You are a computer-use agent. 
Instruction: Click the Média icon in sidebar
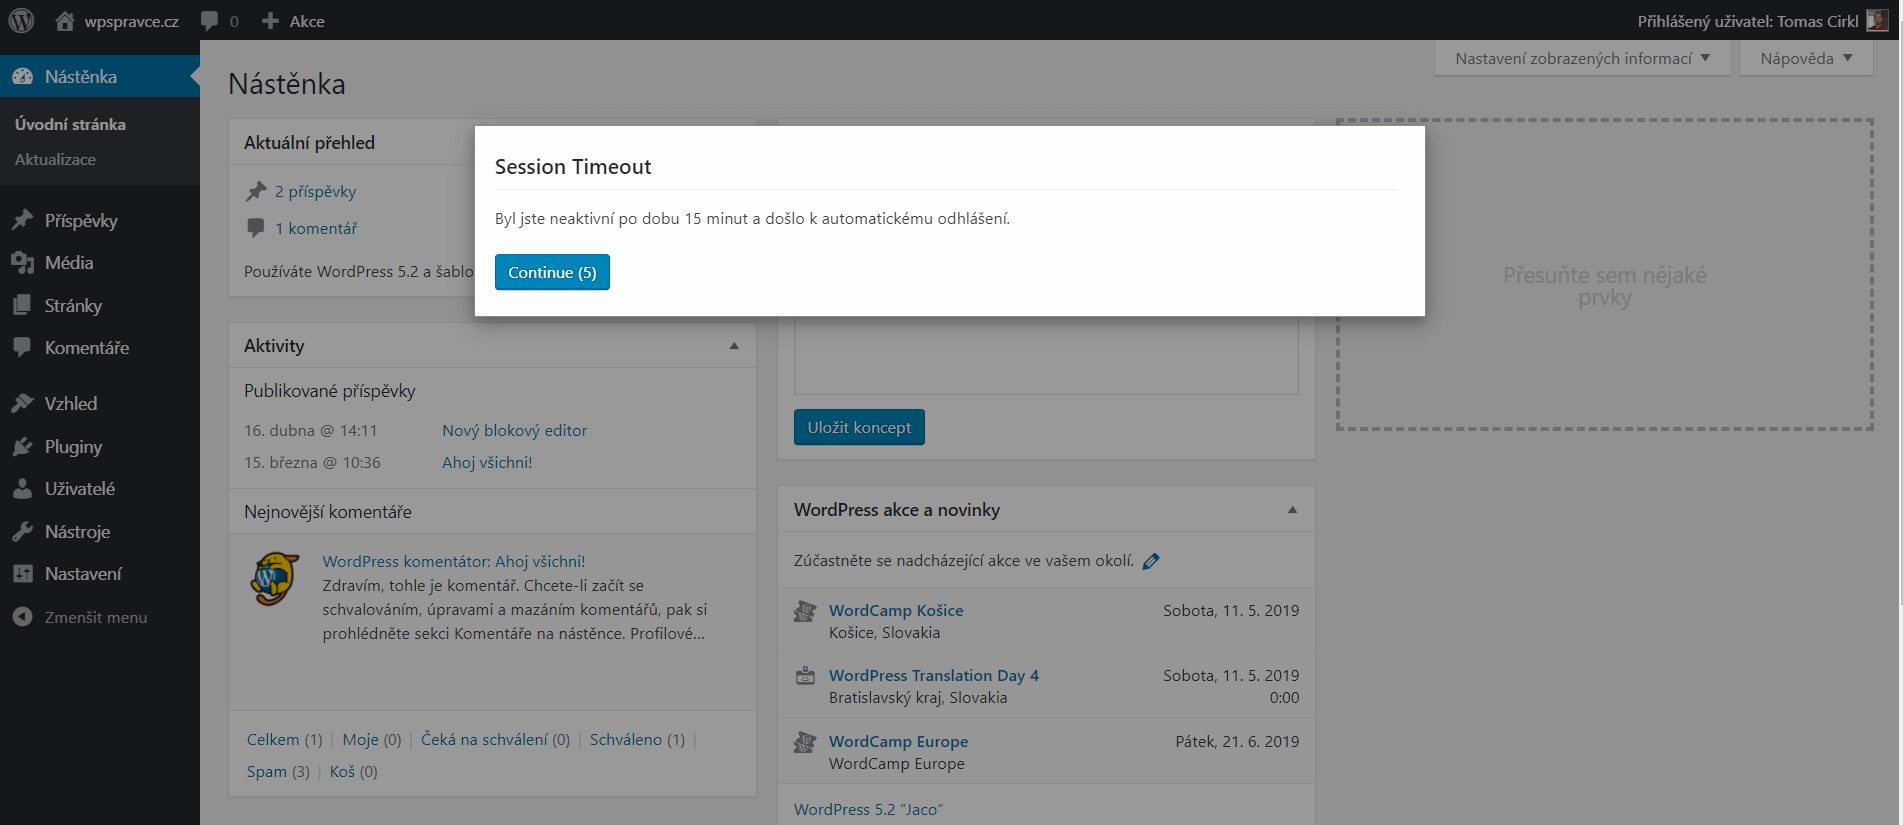[22, 263]
